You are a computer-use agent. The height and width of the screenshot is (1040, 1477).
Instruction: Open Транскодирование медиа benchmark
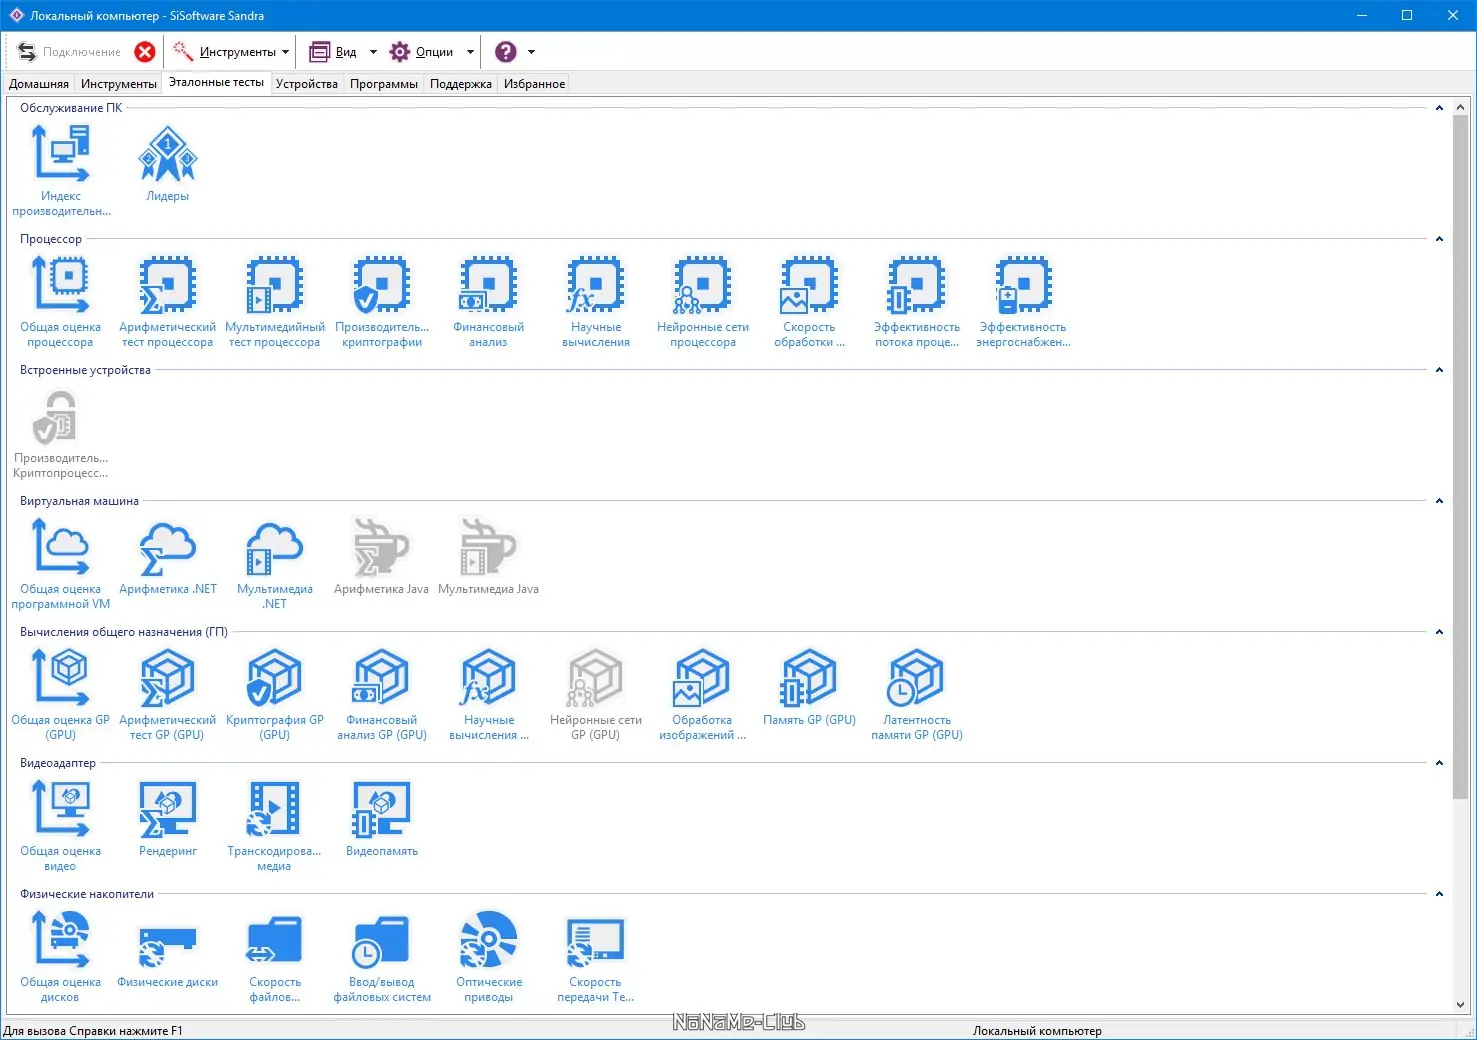tap(275, 825)
